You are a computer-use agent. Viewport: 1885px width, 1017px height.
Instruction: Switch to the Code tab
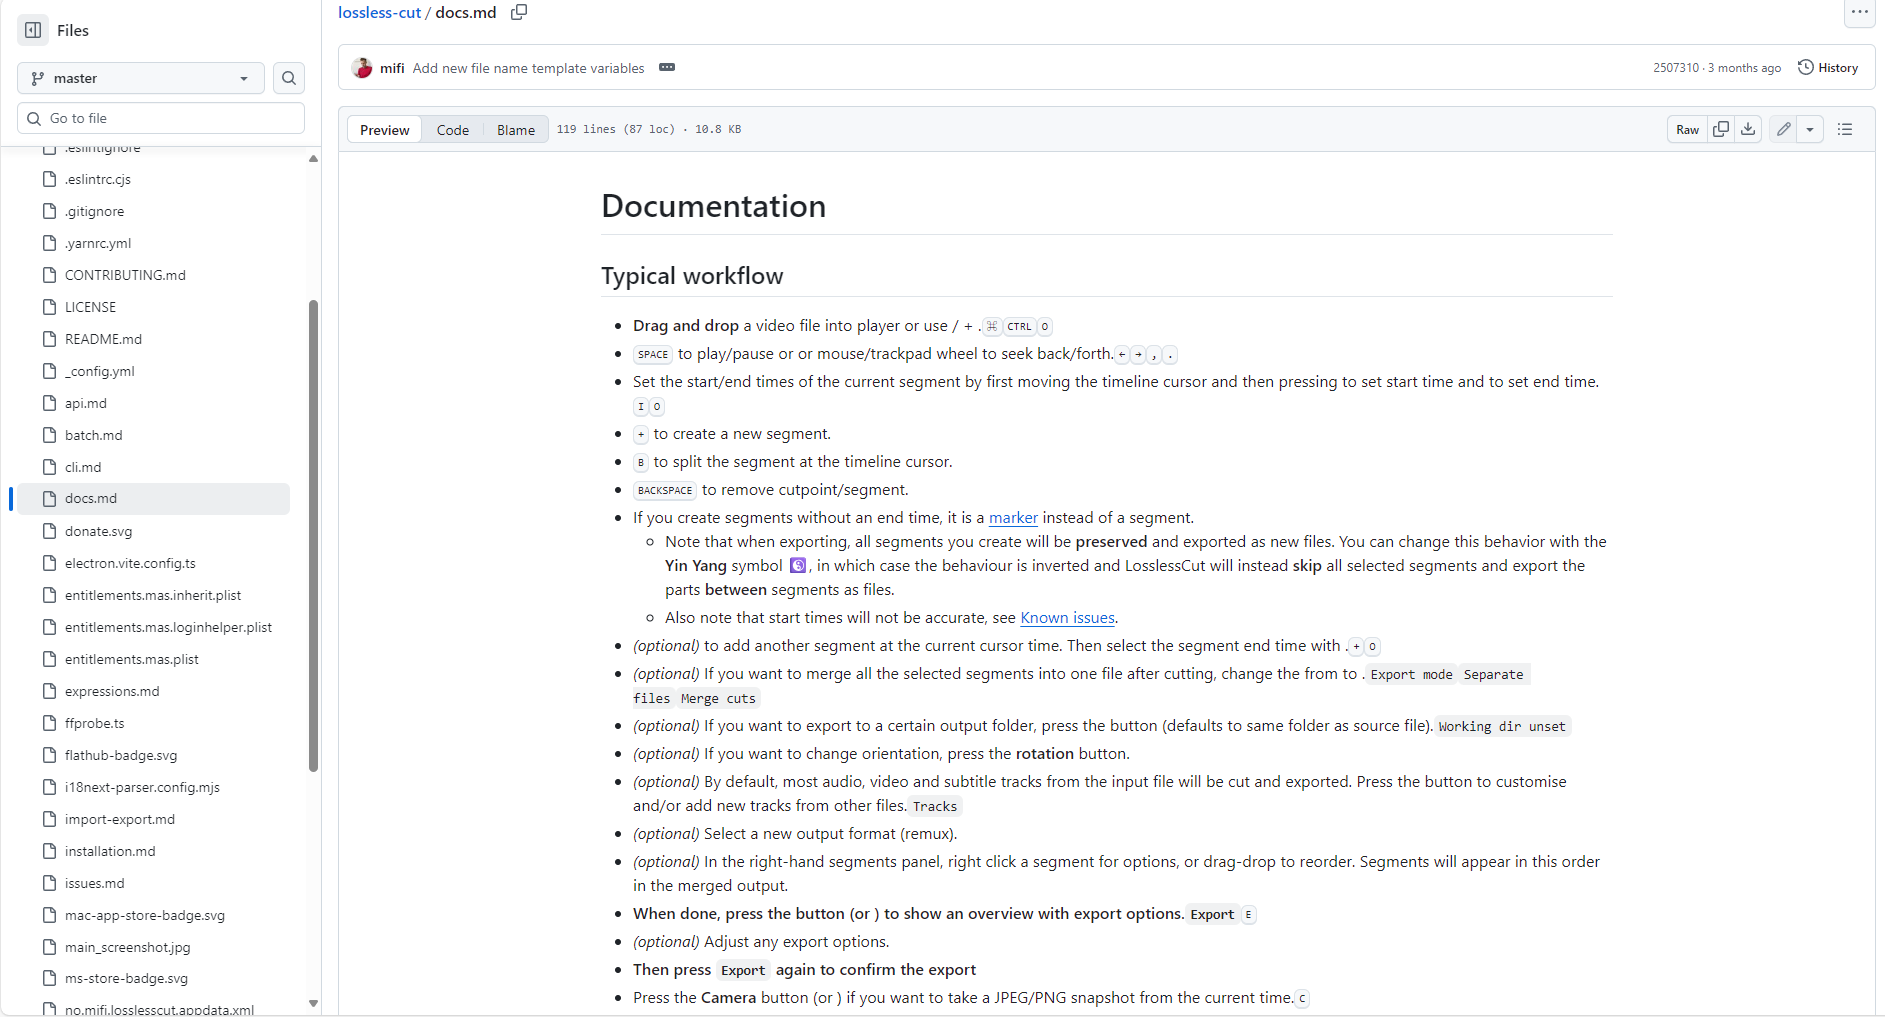coord(452,130)
